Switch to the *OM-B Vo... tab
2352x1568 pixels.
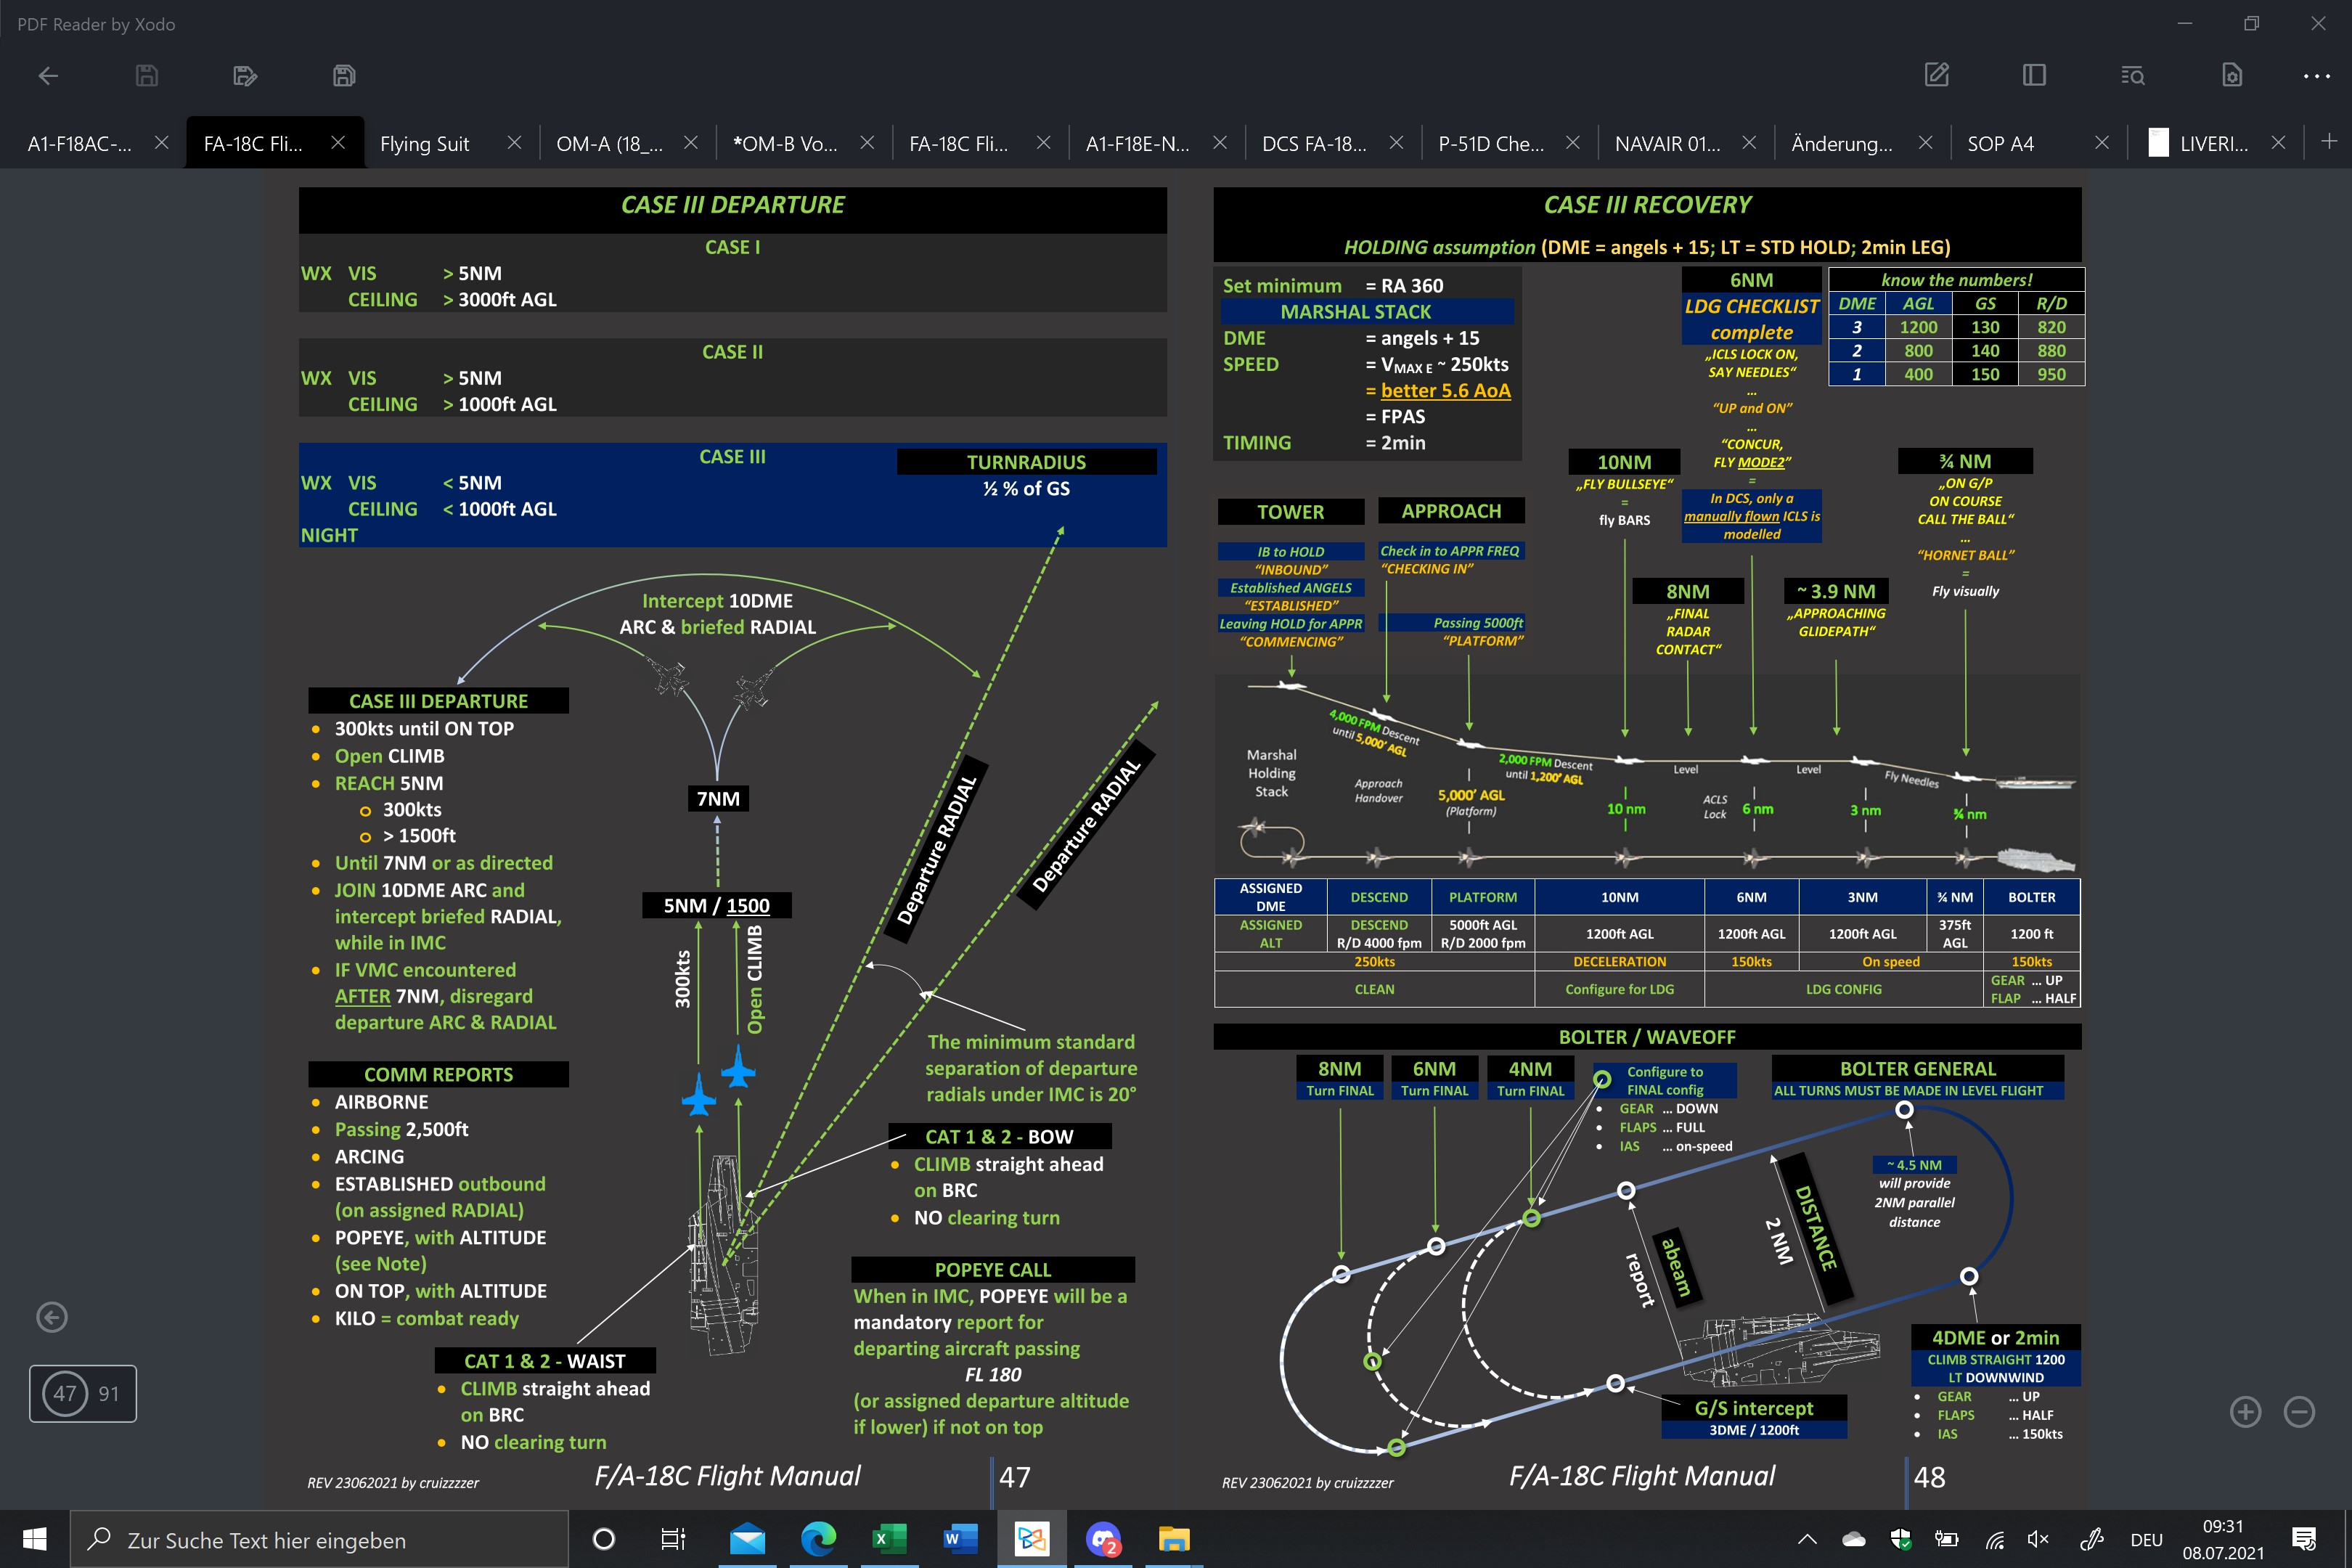(x=785, y=144)
